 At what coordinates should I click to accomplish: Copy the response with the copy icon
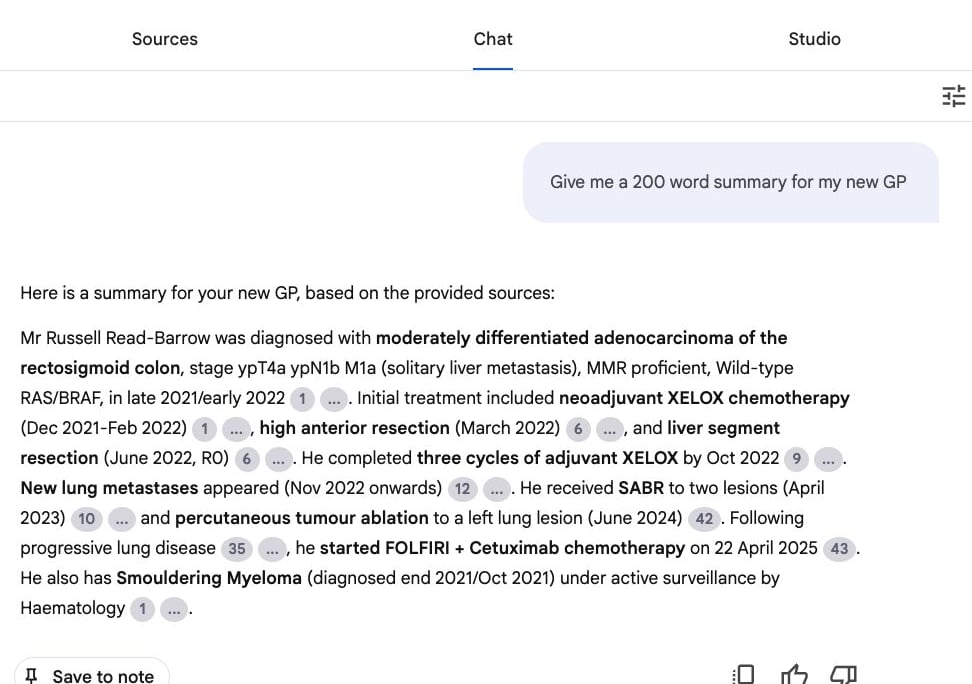744,675
